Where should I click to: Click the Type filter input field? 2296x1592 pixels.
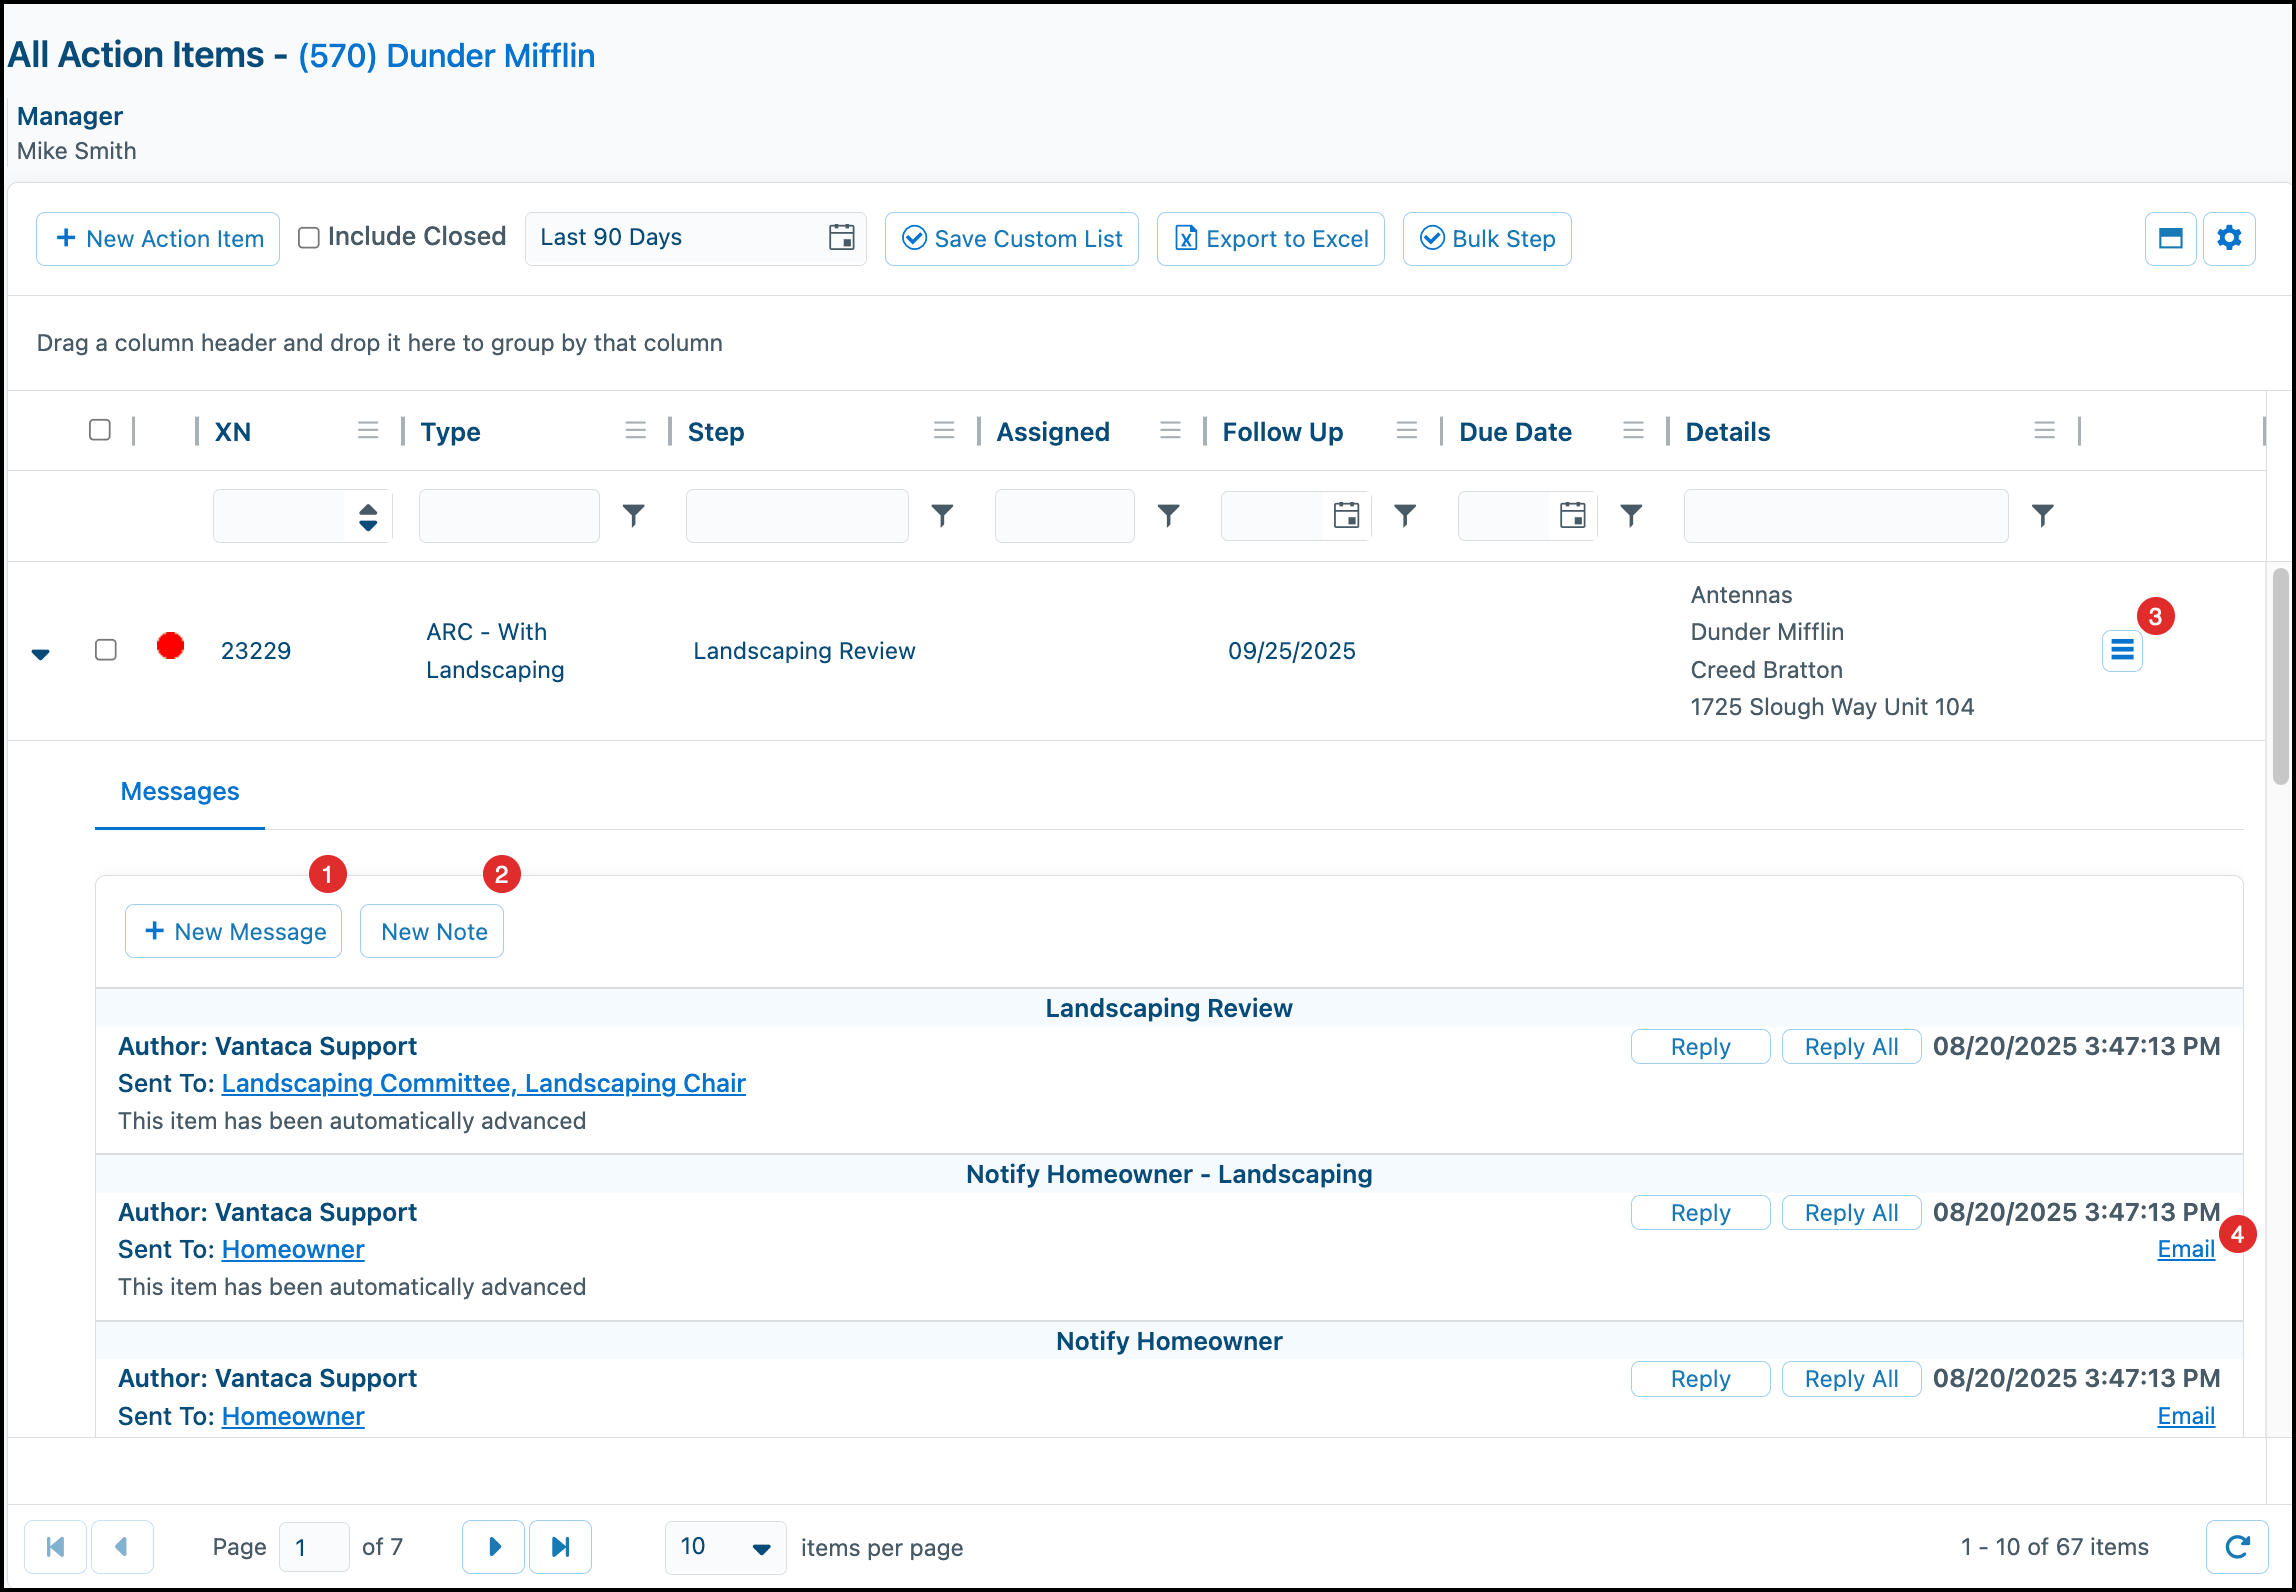tap(509, 516)
